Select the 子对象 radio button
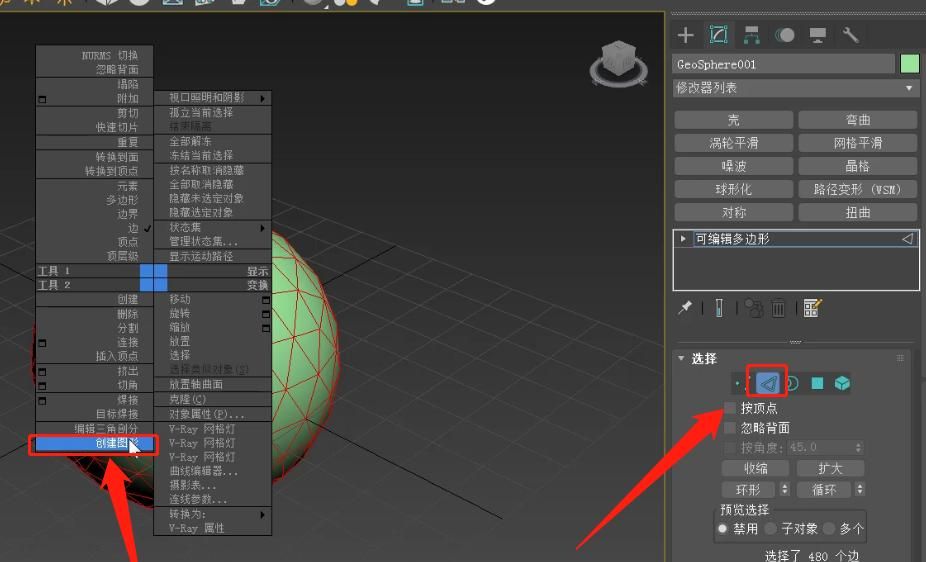This screenshot has width=926, height=562. [770, 528]
